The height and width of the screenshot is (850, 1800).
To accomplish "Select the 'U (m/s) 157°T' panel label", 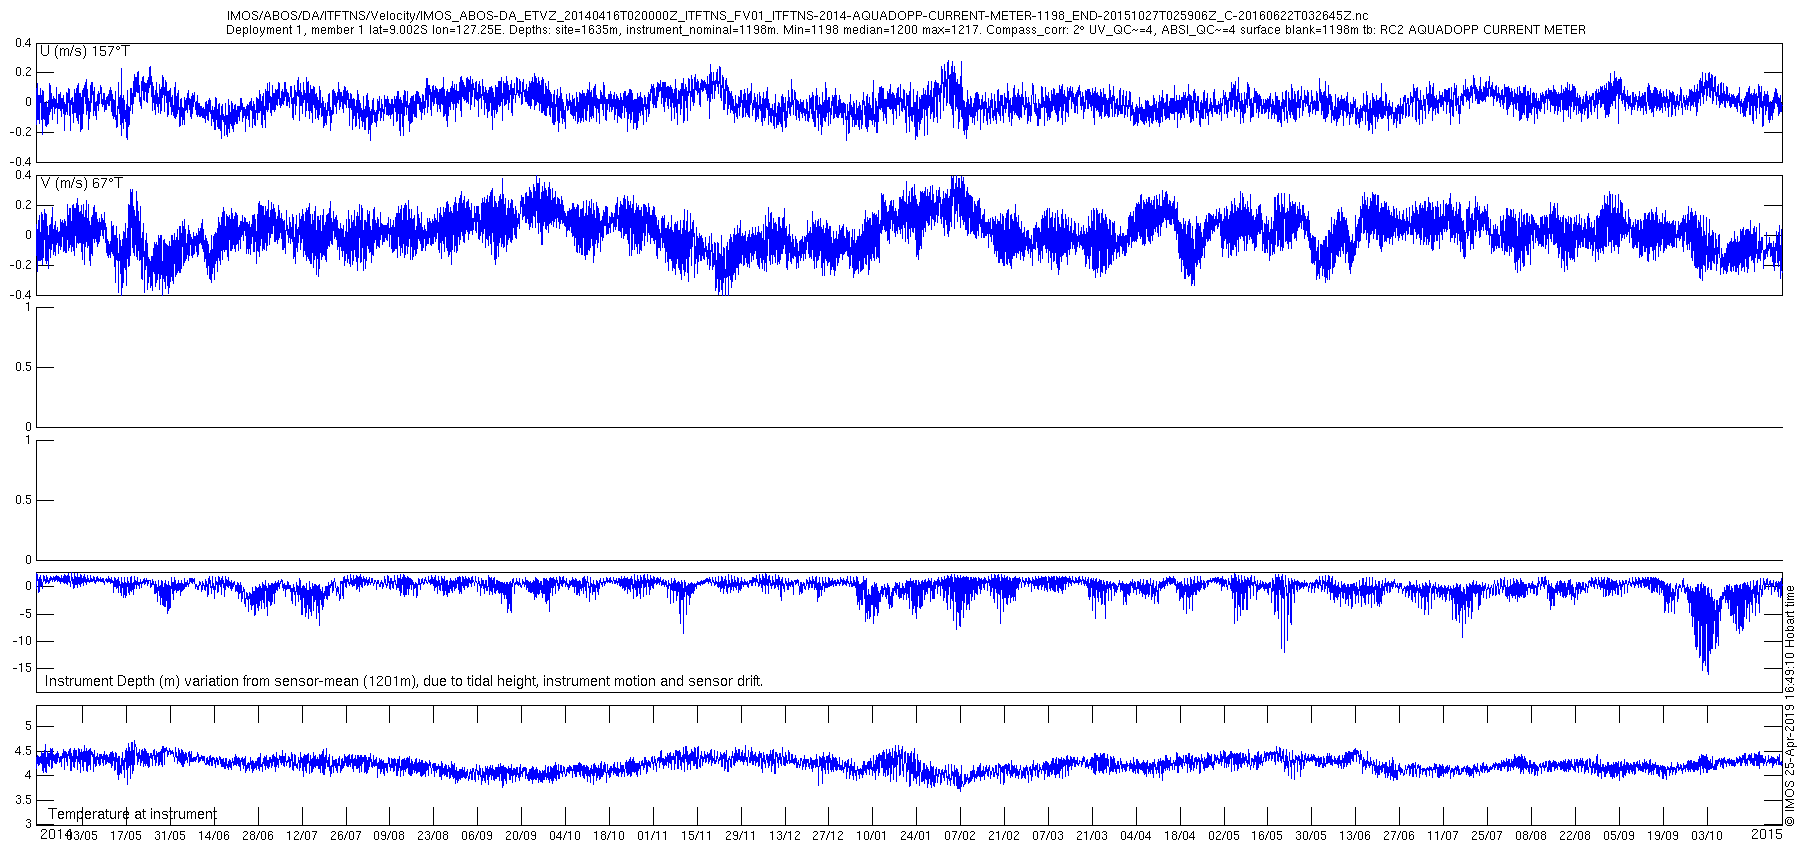I will (x=85, y=51).
